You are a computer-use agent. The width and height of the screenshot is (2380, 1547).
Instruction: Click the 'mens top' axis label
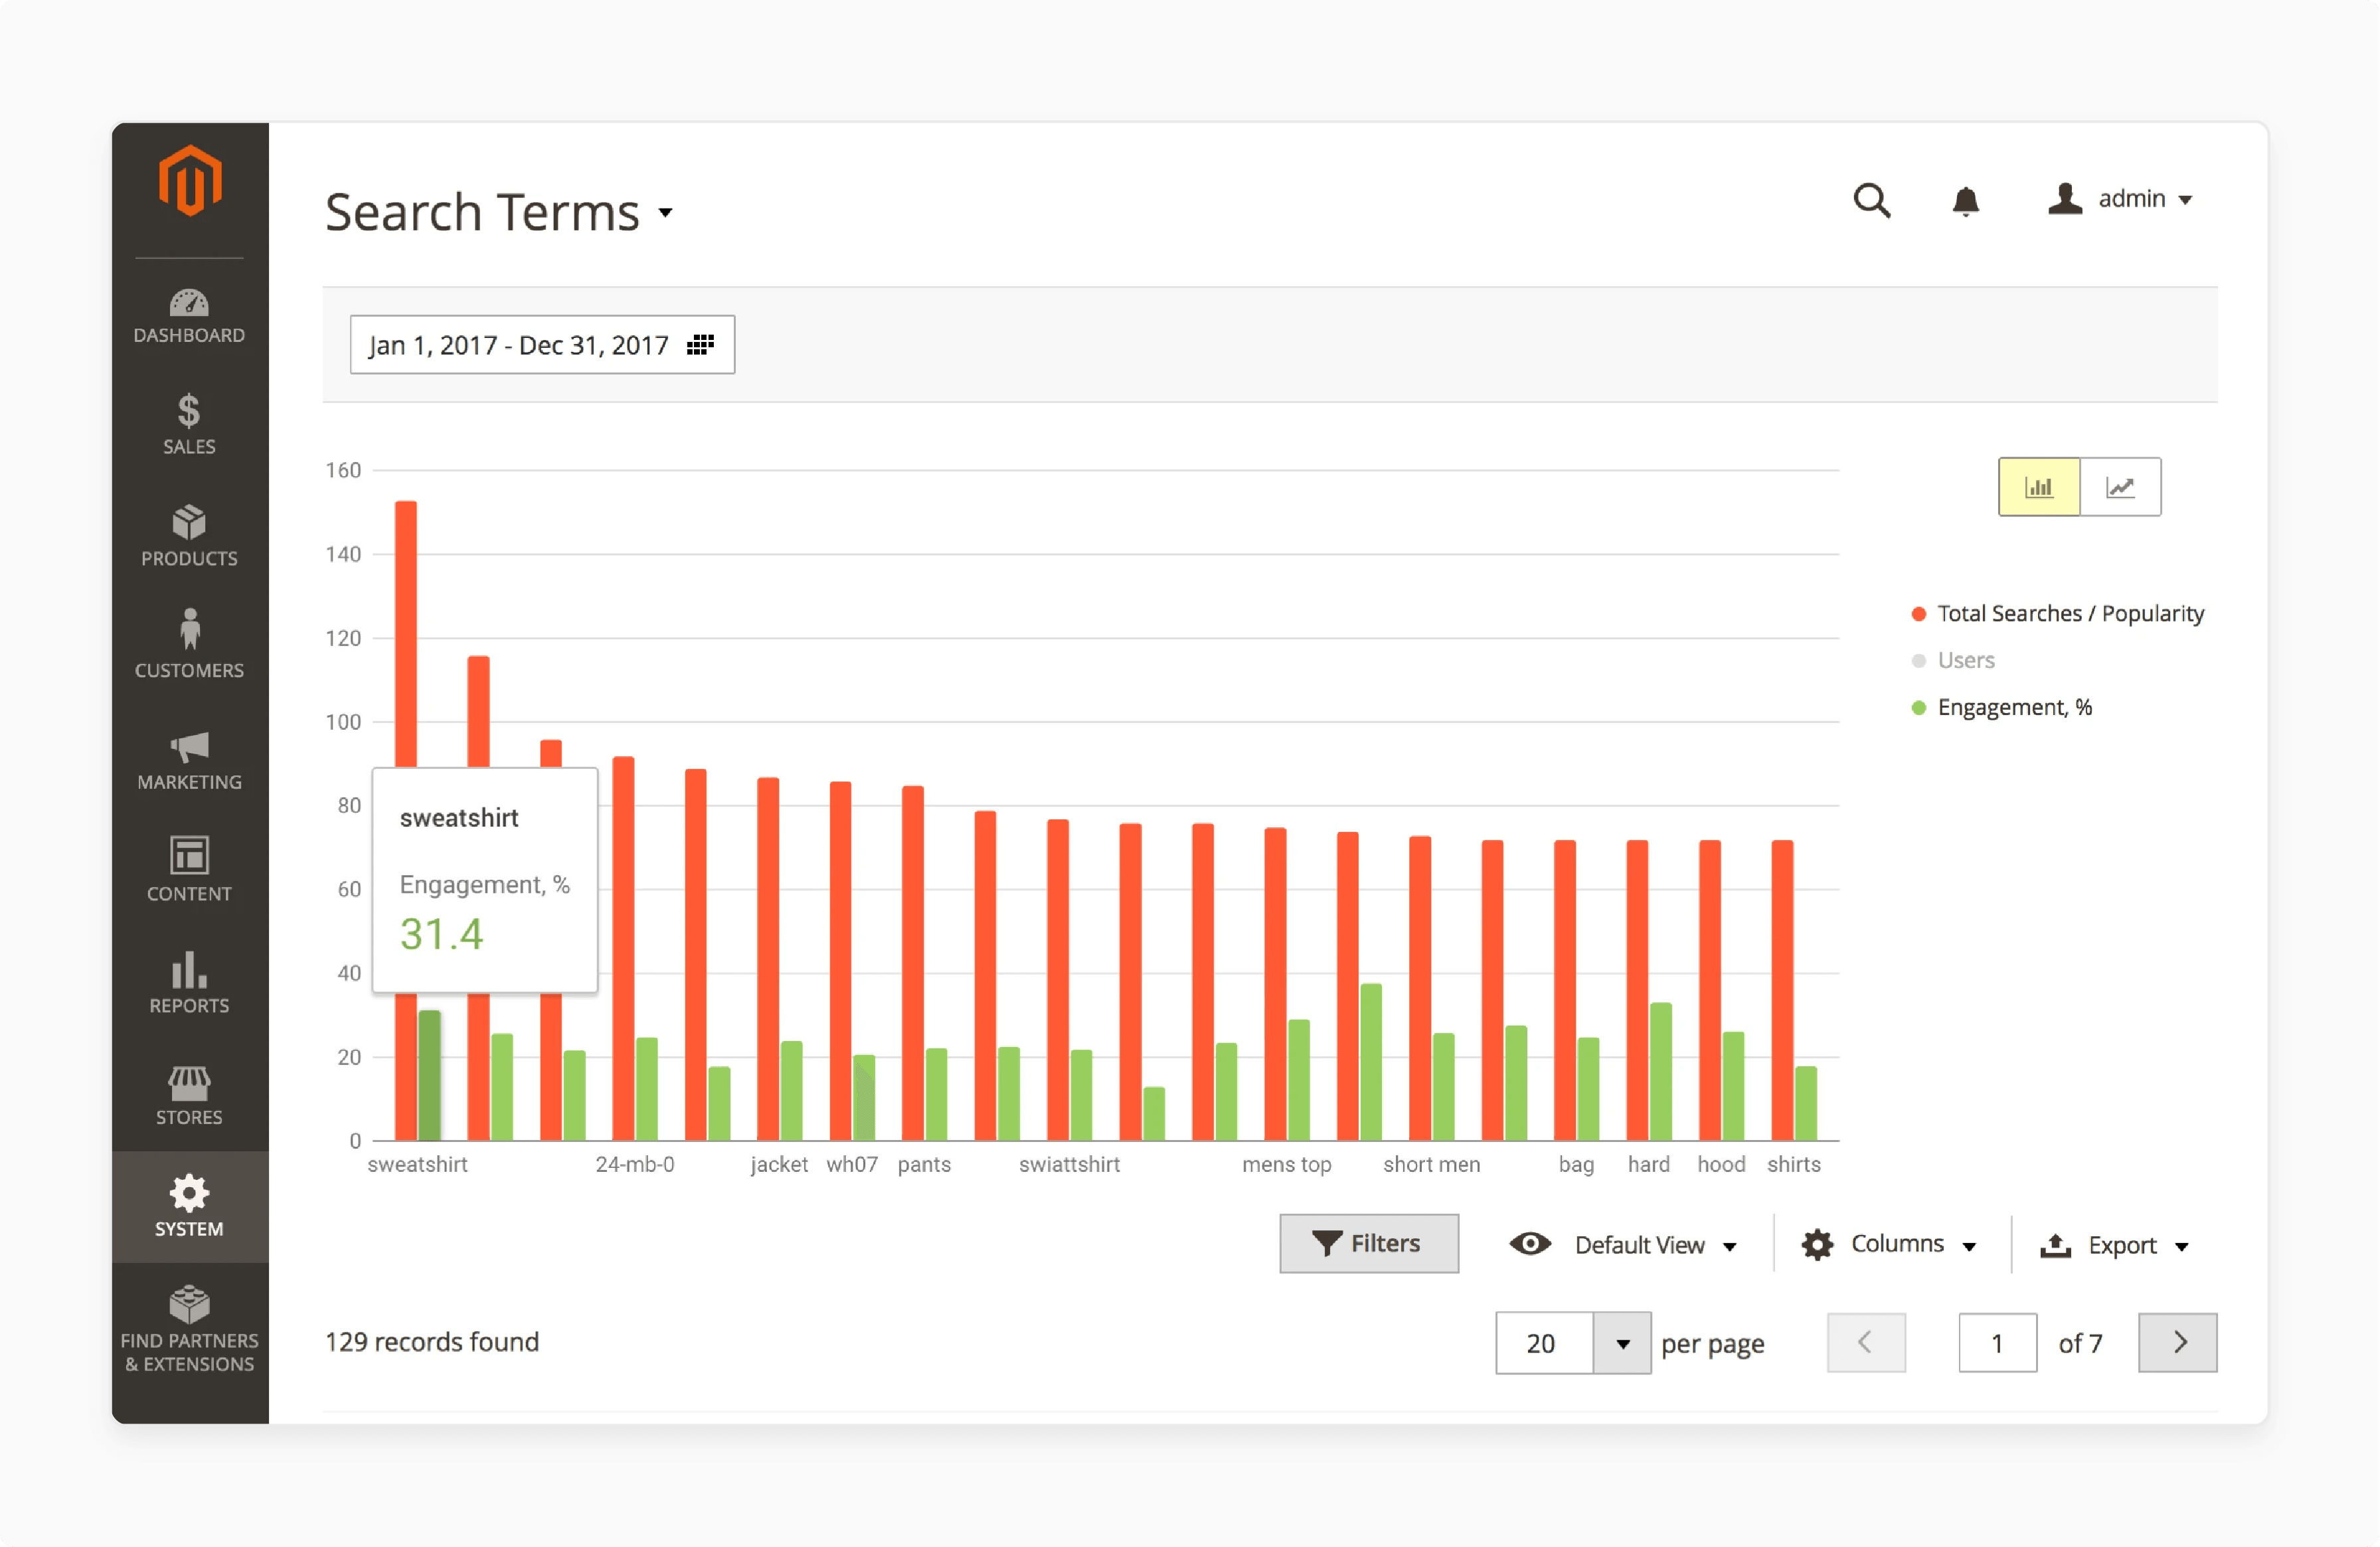click(1286, 1164)
